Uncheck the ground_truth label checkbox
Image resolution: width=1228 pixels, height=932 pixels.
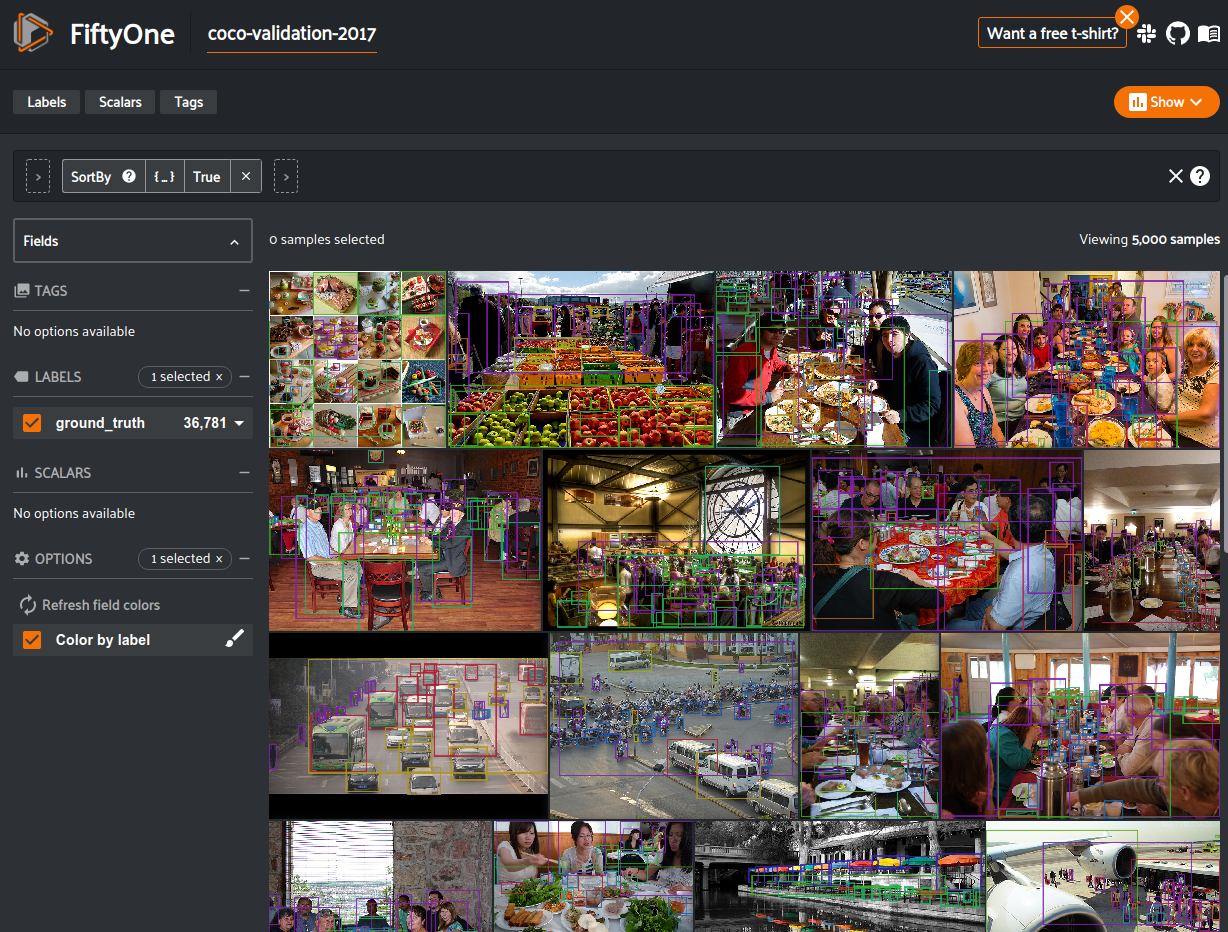[x=32, y=423]
